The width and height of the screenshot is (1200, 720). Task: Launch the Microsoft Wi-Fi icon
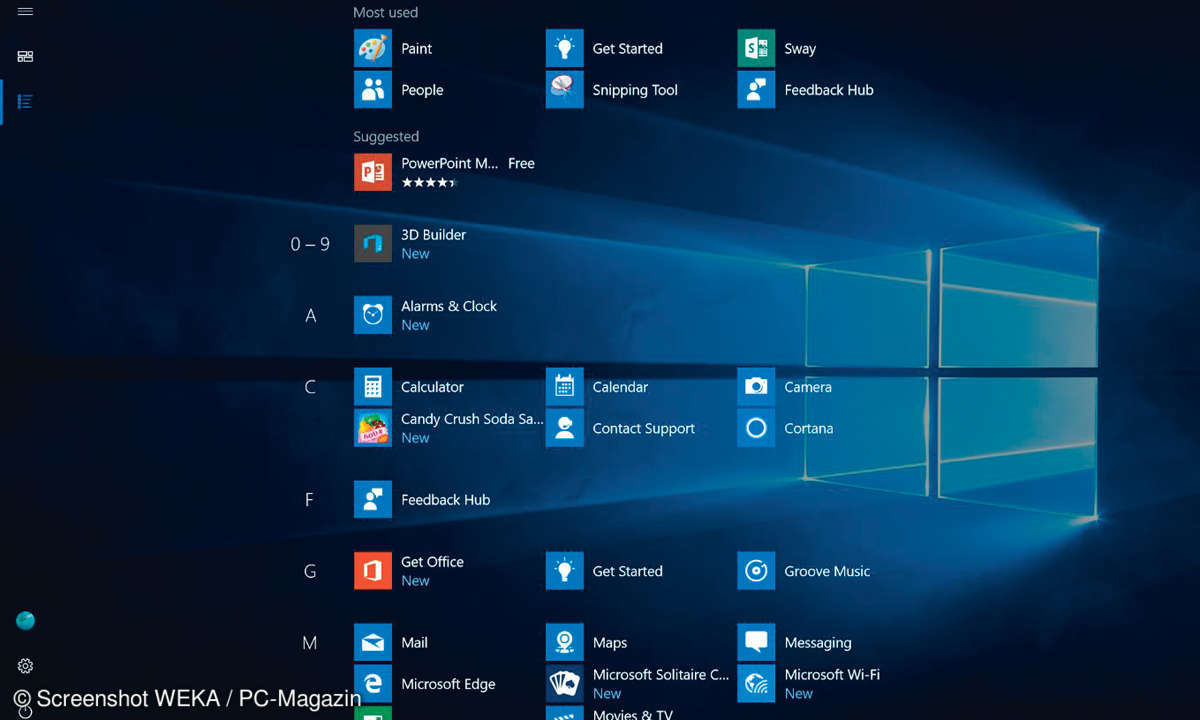point(757,684)
